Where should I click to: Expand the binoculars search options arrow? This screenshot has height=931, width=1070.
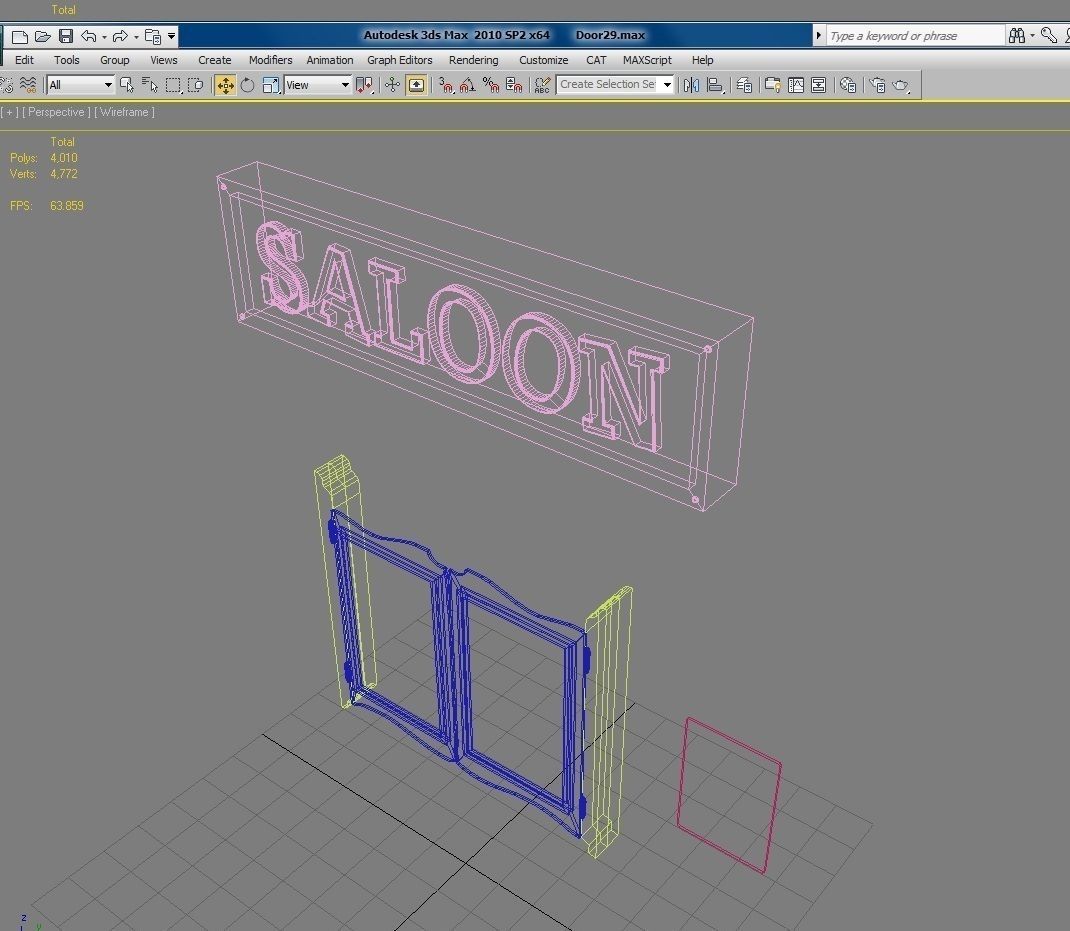pyautogui.click(x=1032, y=35)
